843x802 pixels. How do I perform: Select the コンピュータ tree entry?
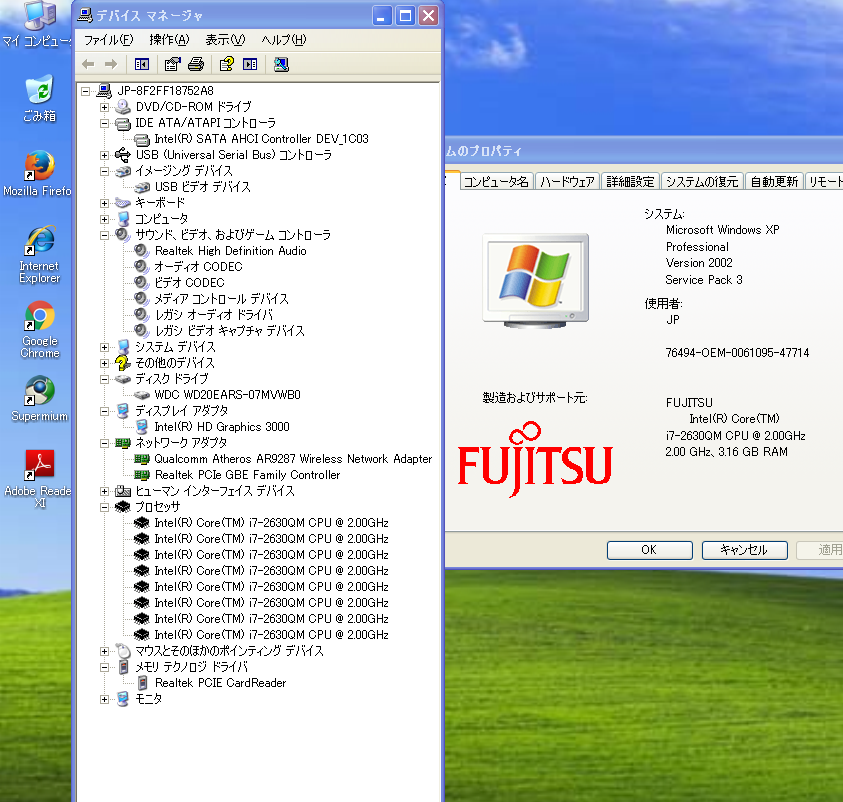pos(161,219)
